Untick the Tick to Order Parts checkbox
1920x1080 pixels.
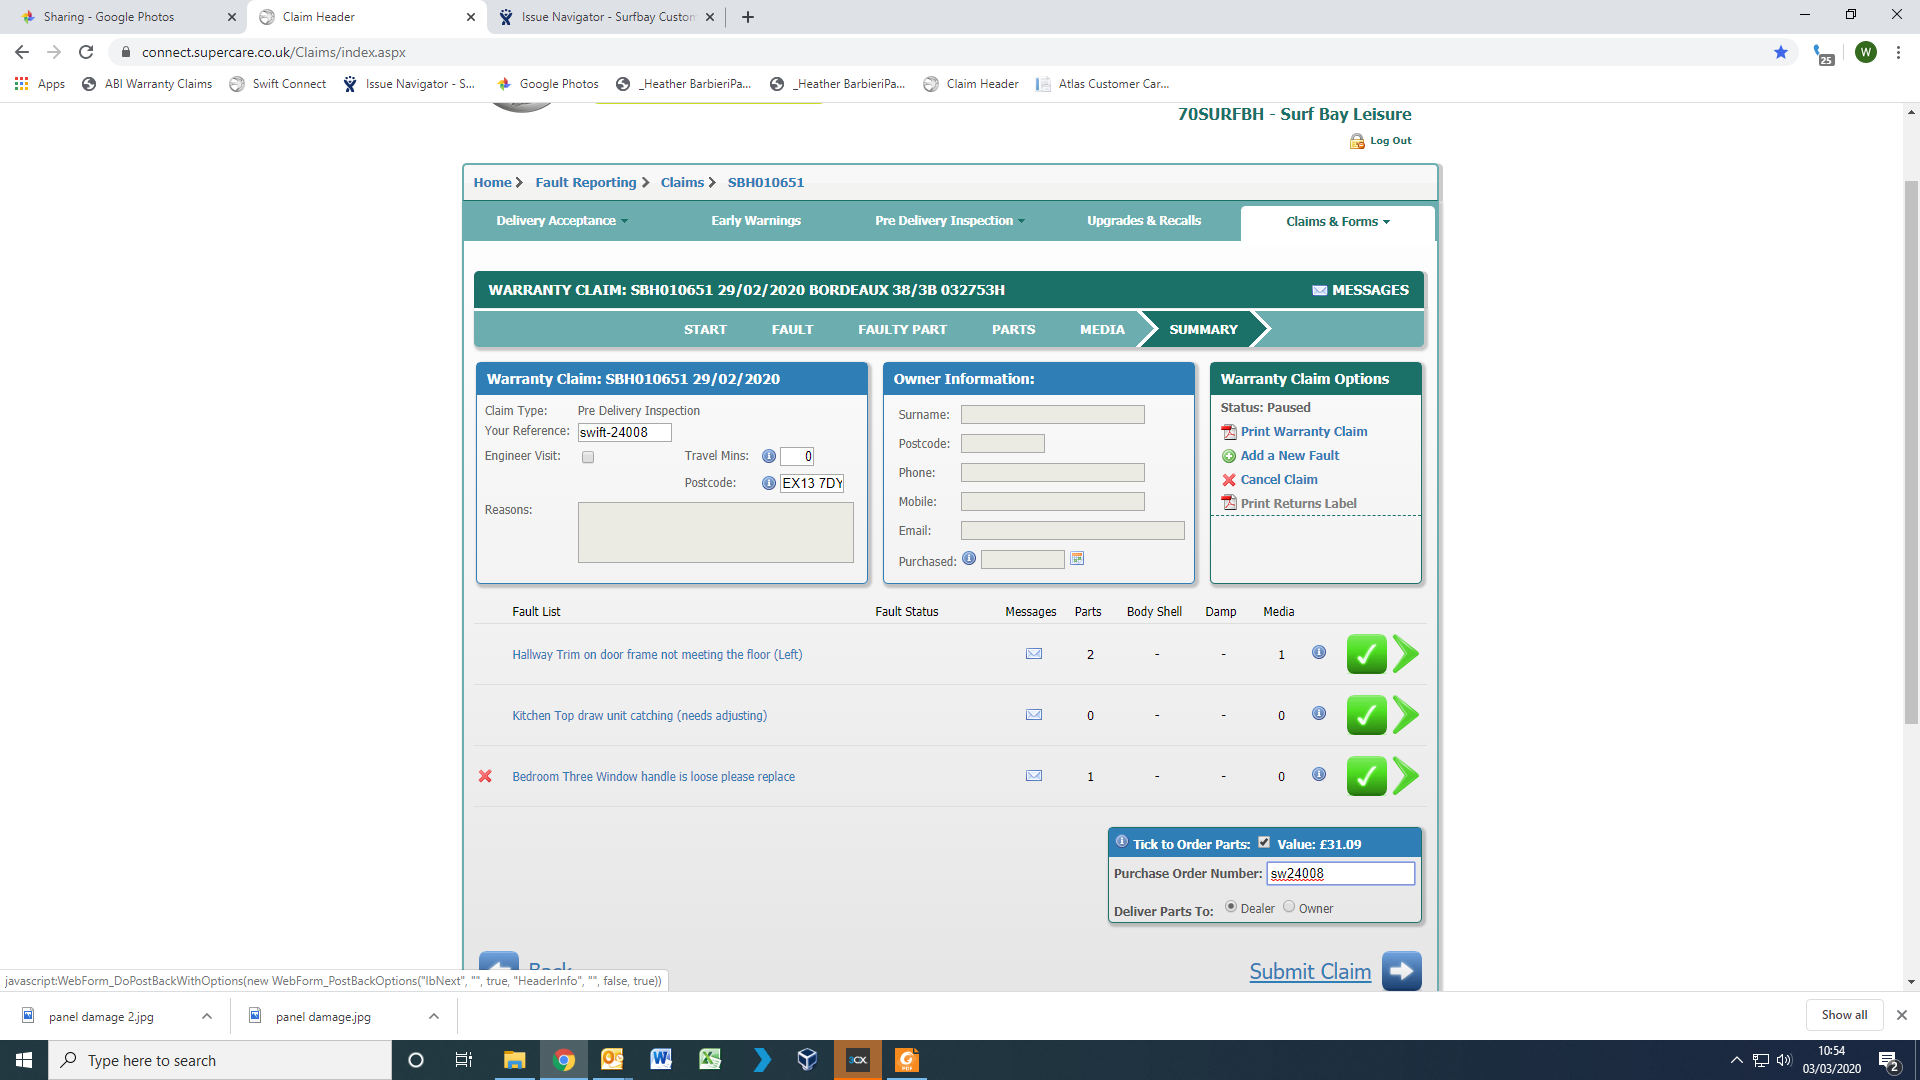(1264, 842)
